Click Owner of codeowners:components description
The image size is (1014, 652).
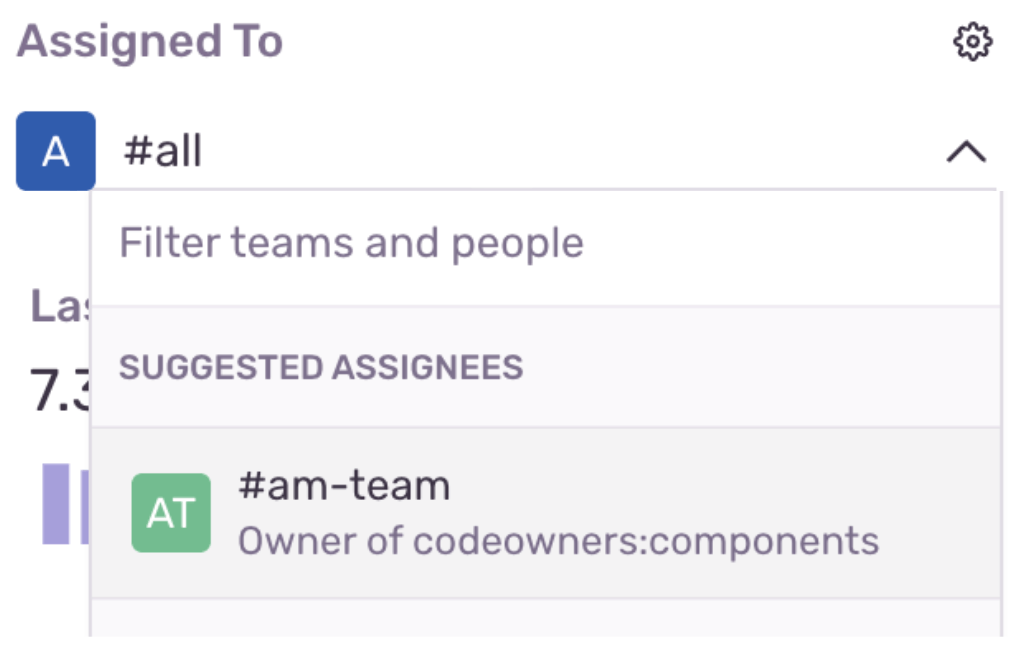pyautogui.click(x=558, y=541)
